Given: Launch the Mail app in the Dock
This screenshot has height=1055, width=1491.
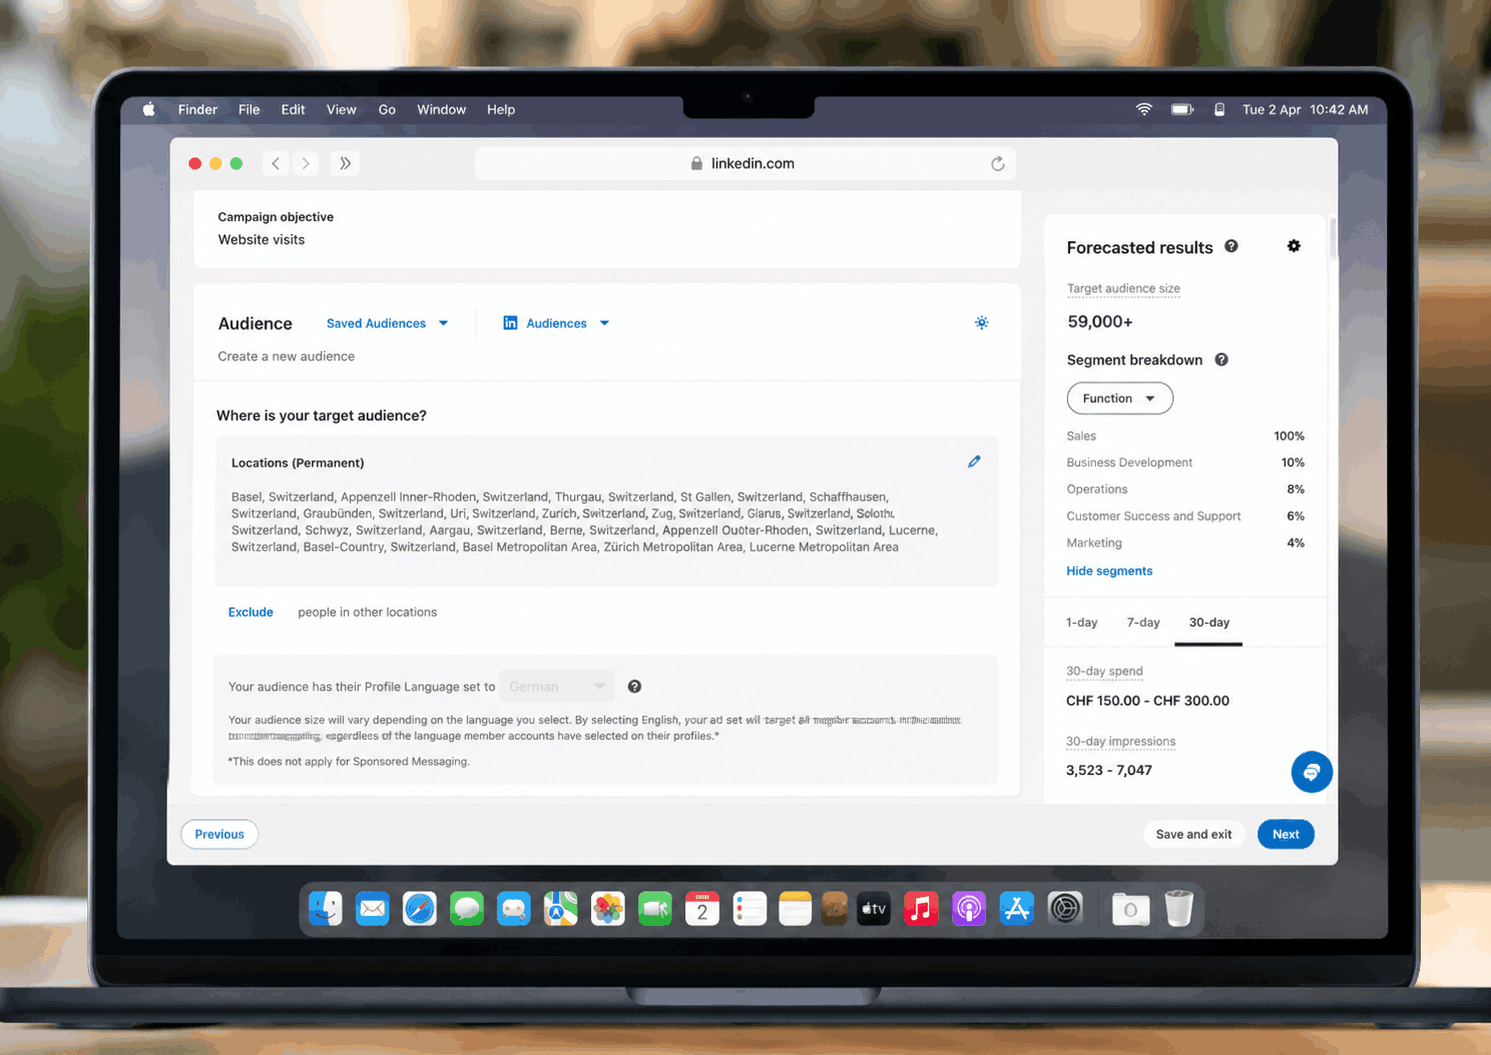Looking at the screenshot, I should tap(372, 908).
